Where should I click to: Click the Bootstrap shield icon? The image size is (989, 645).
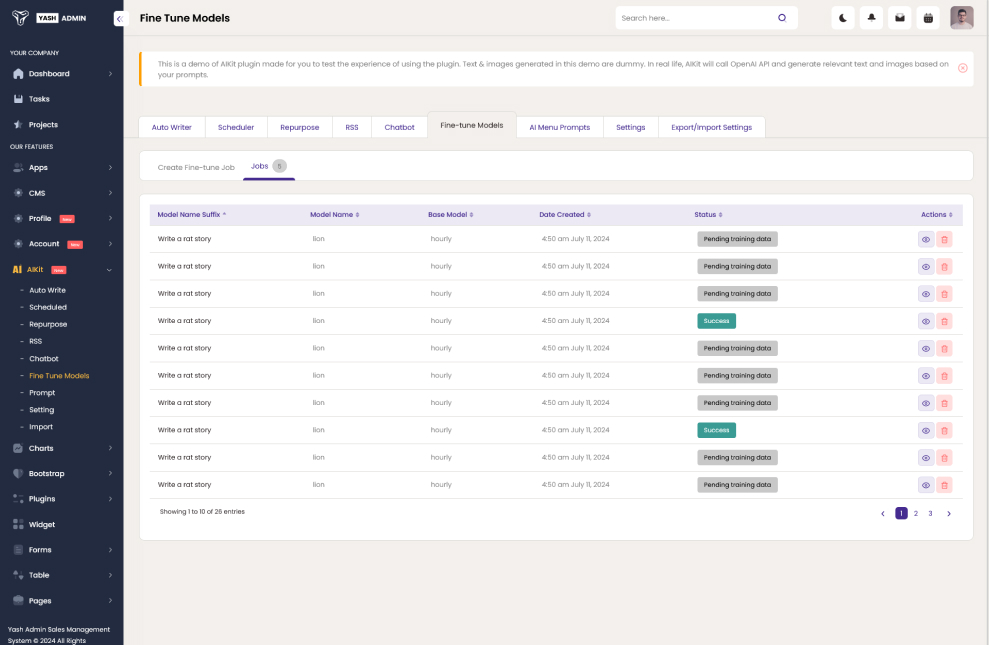click(18, 474)
